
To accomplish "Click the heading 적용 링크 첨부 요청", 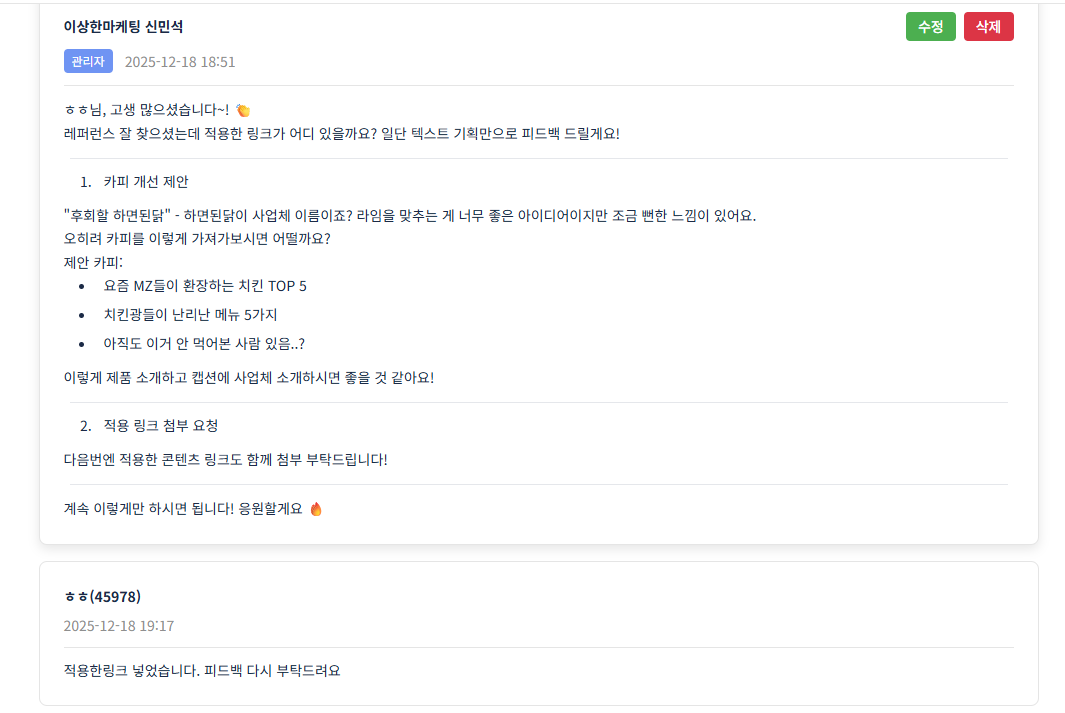I will [160, 426].
